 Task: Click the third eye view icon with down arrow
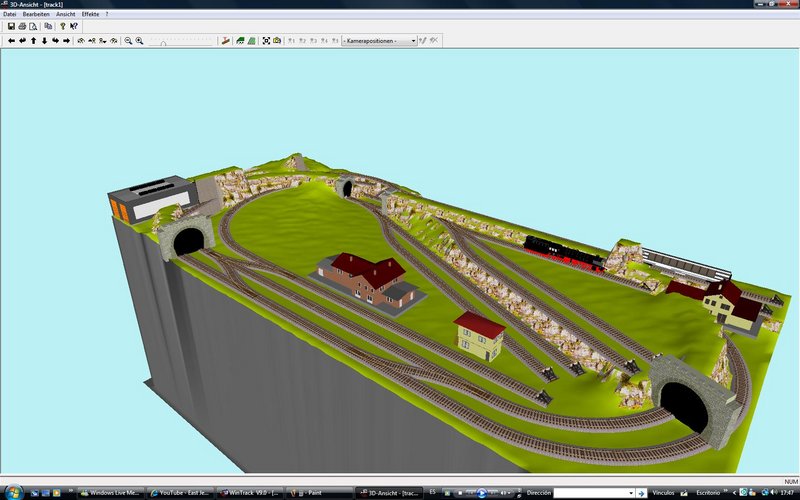click(x=103, y=40)
